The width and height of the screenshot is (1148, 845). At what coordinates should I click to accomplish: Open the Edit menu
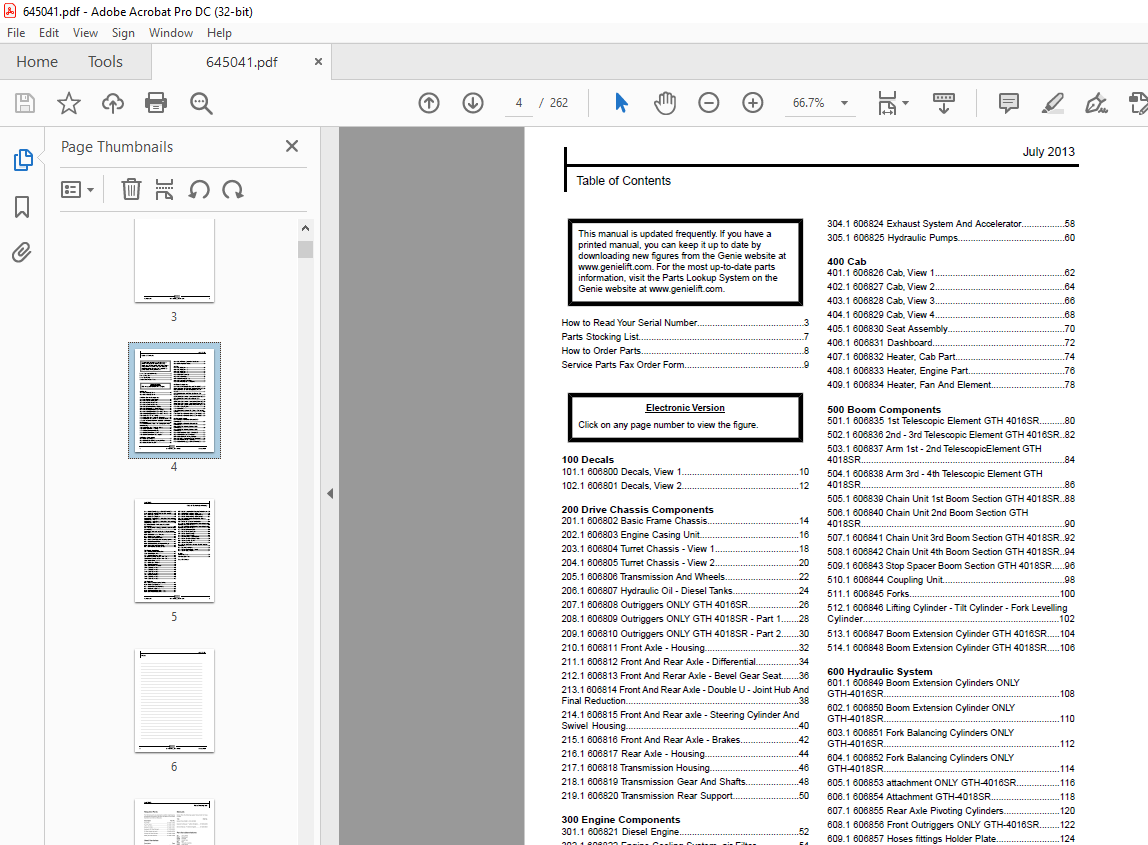point(49,33)
